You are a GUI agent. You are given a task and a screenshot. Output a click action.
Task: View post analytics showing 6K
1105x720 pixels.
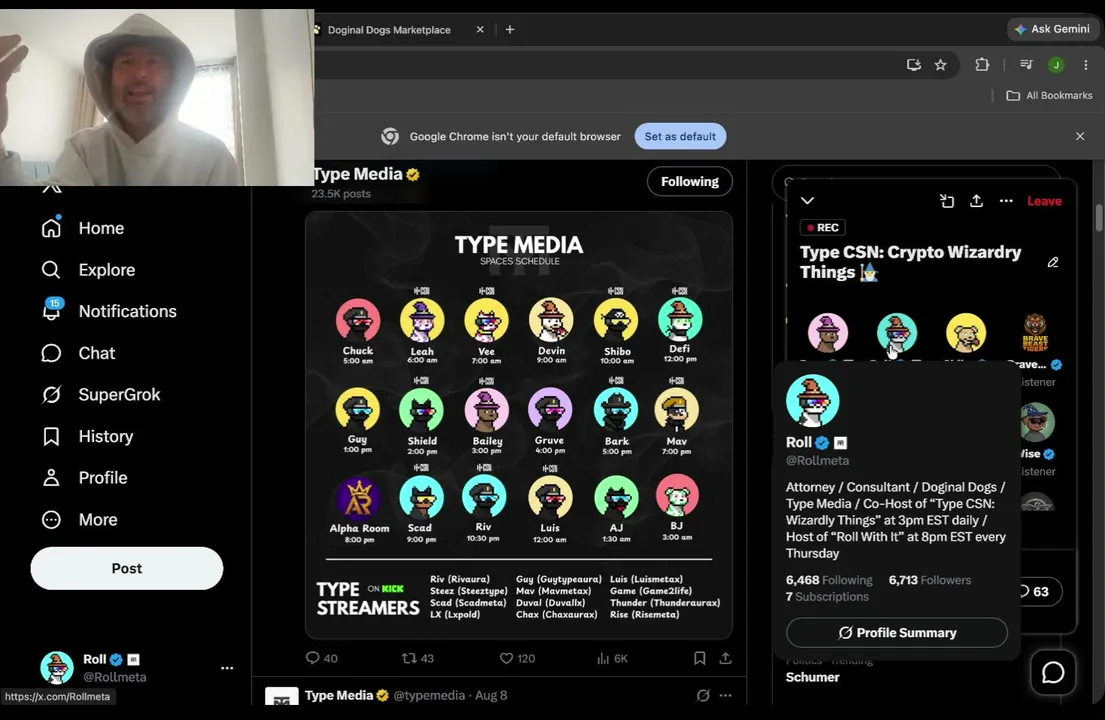coord(612,658)
